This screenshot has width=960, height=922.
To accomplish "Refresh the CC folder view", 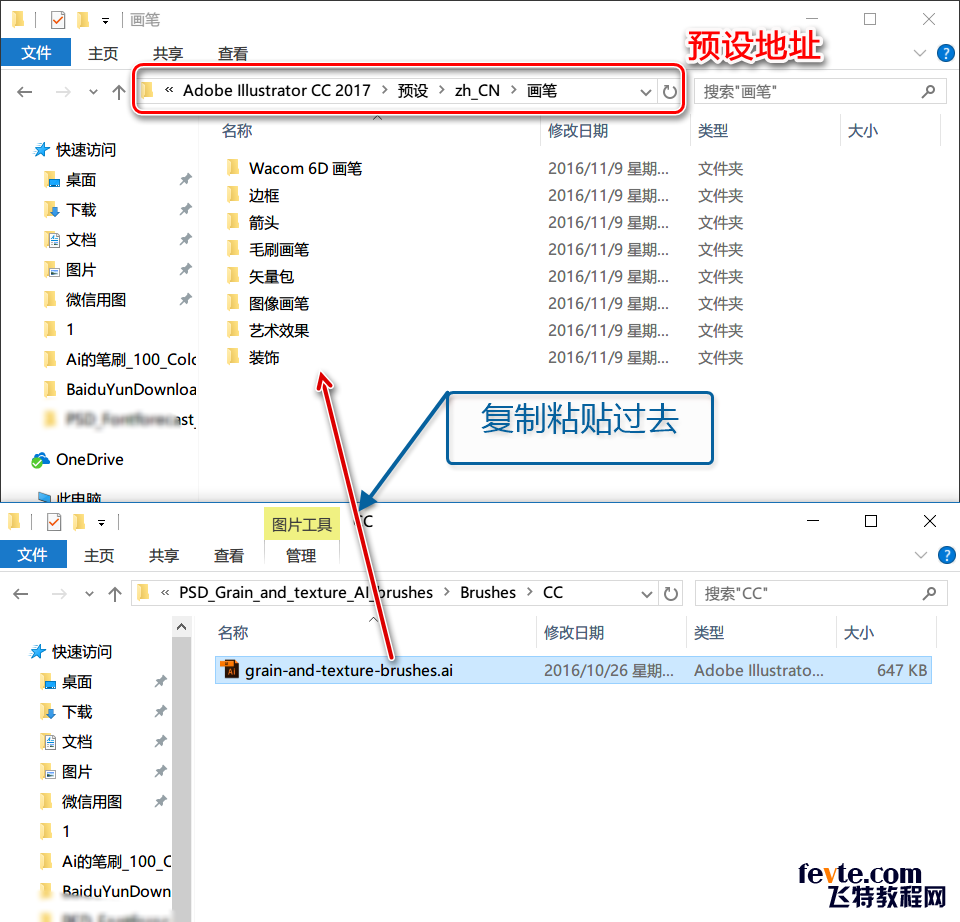I will 670,594.
